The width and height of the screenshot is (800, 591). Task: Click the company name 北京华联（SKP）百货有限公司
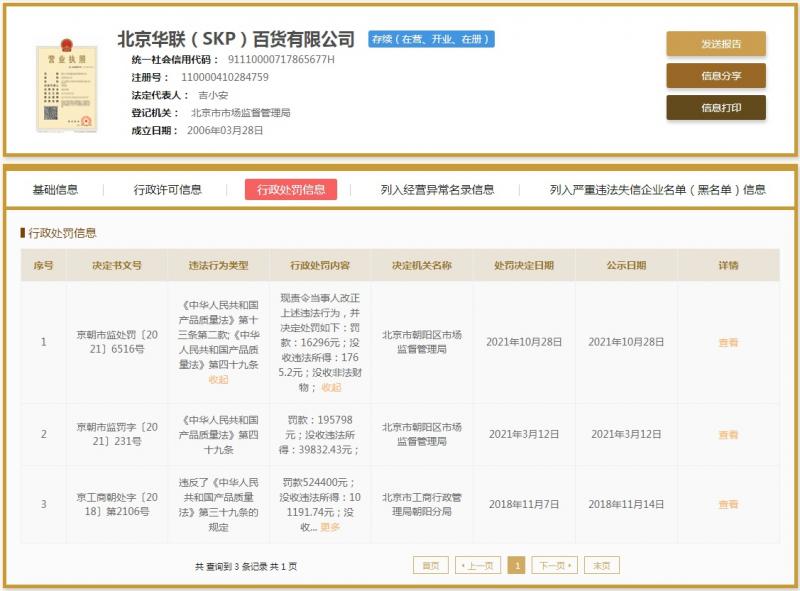(236, 39)
